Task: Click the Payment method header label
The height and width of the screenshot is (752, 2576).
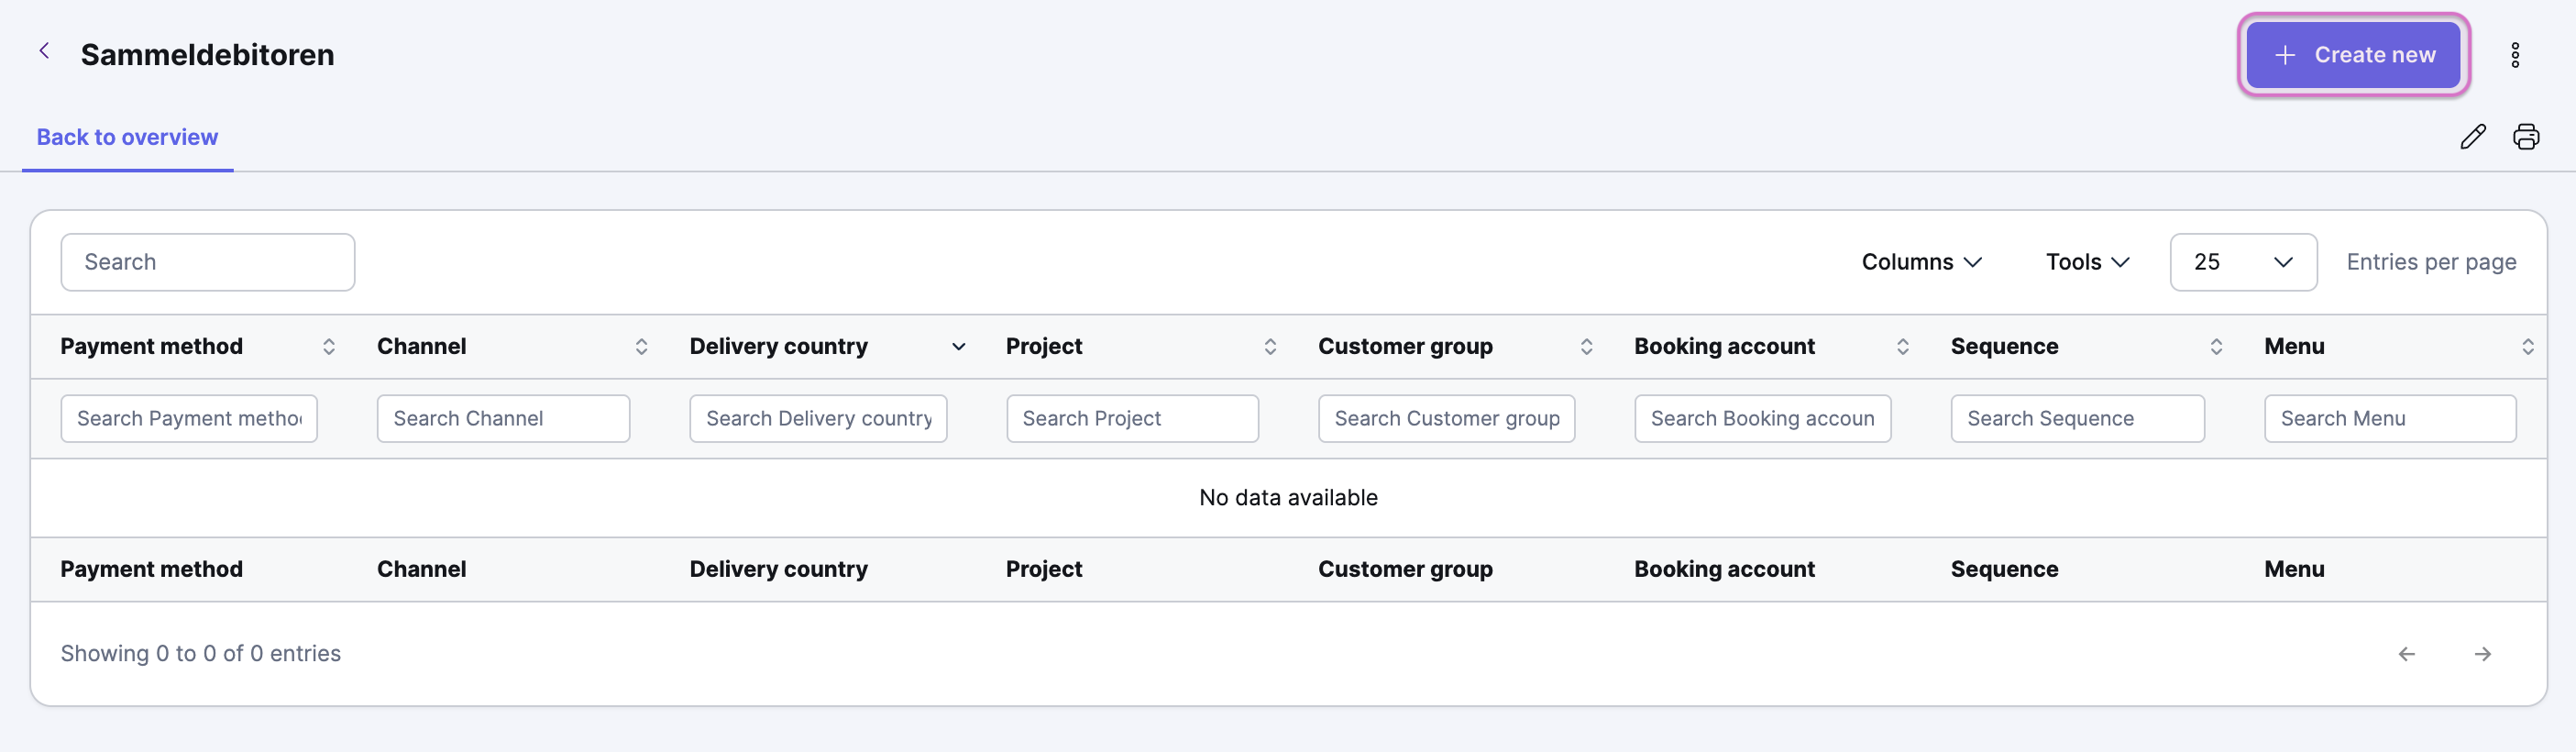Action: 151,347
